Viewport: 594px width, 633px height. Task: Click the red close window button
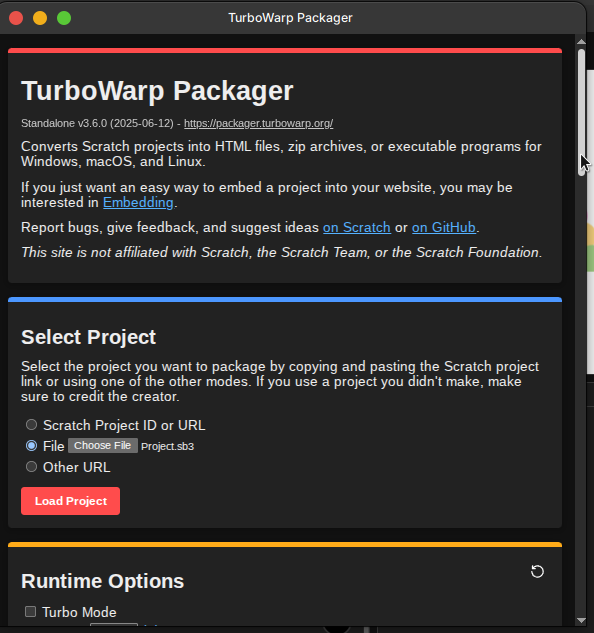16,18
